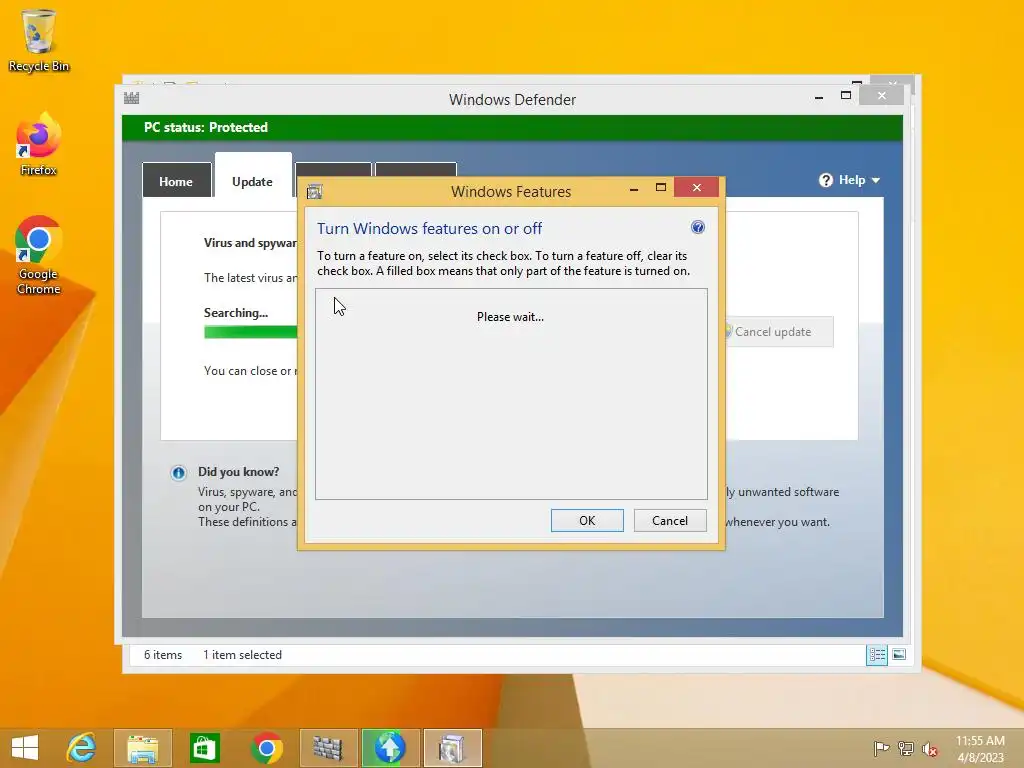Switch to Windows Defender taskbar button
Screen dimensions: 1024x768
click(x=328, y=748)
